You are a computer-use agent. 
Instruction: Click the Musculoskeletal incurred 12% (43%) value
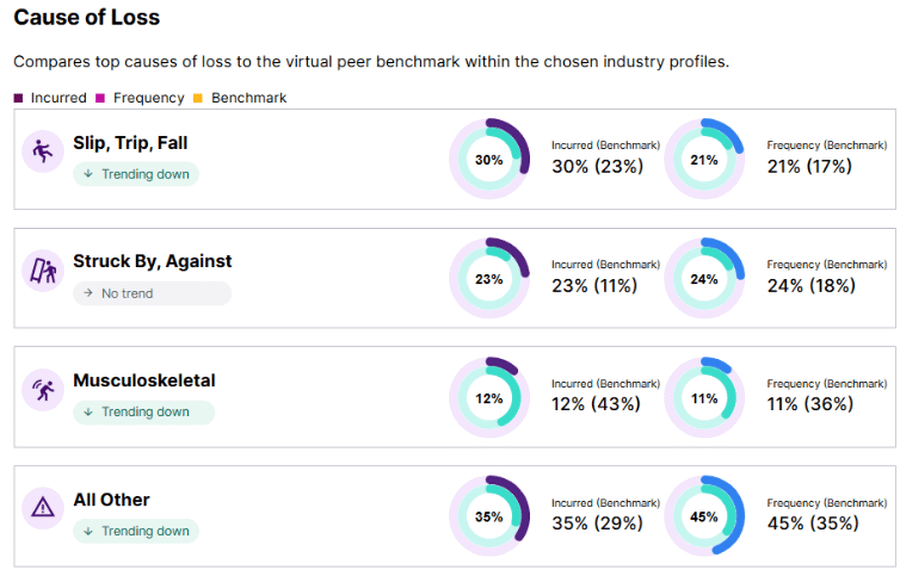click(x=596, y=405)
